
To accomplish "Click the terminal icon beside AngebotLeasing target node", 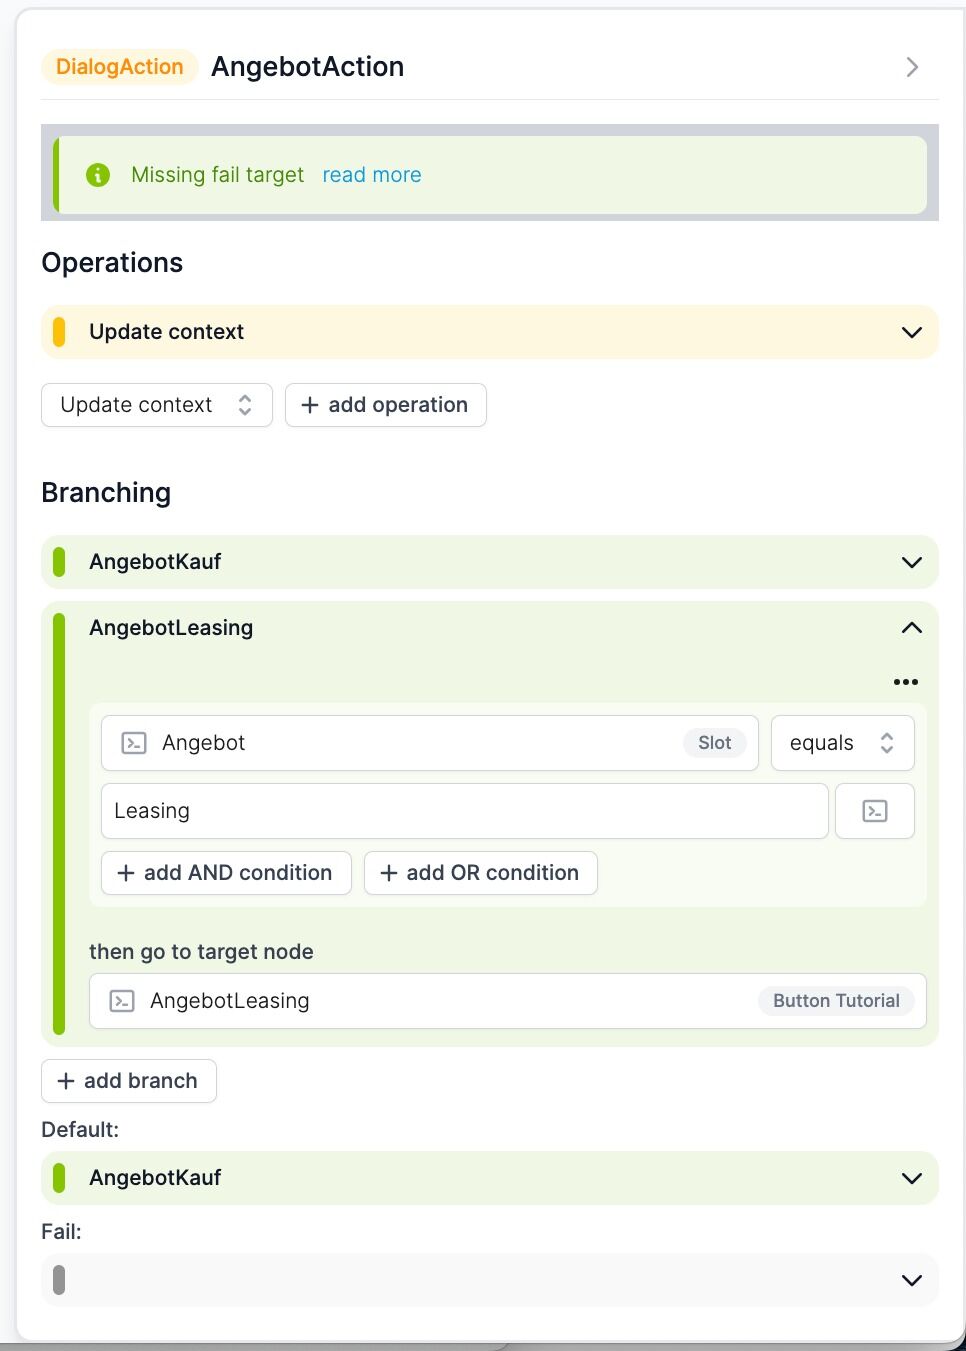I will coord(122,1001).
